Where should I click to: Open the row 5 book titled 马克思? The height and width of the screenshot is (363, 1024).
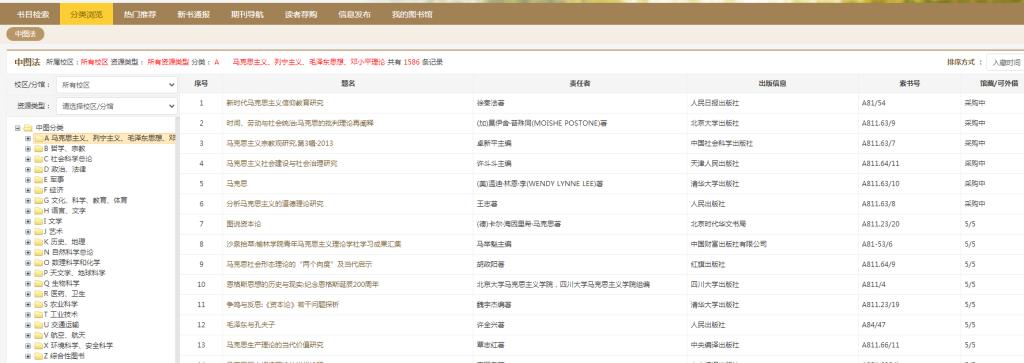coord(236,184)
